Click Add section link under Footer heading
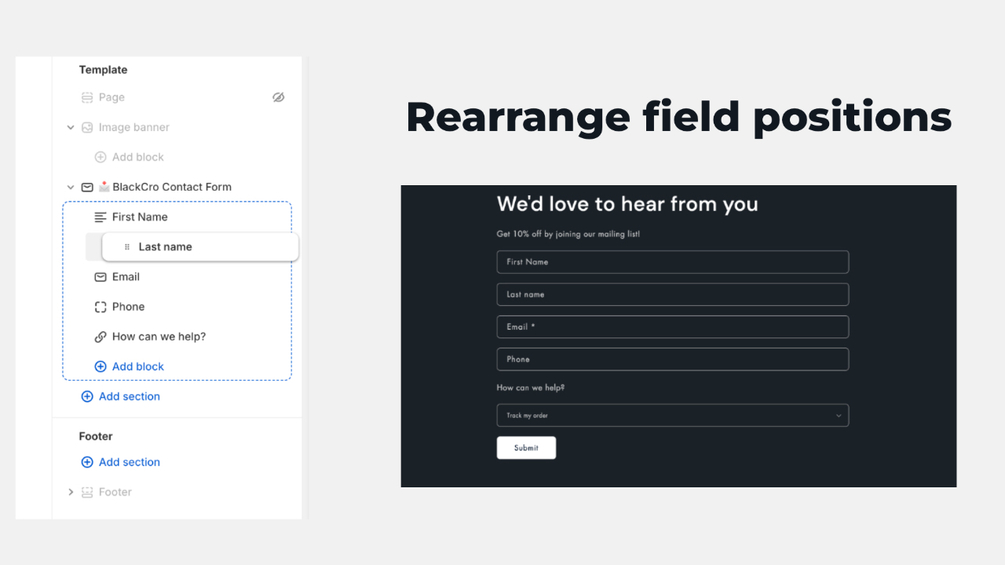 129,462
